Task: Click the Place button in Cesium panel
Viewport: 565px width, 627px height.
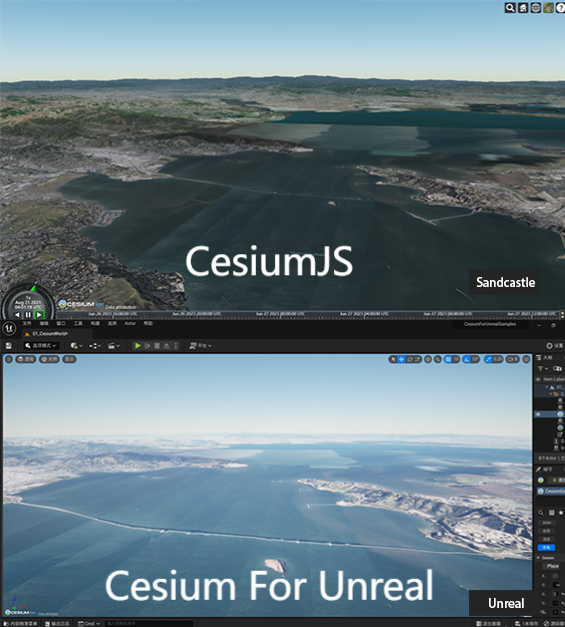Action: point(553,566)
